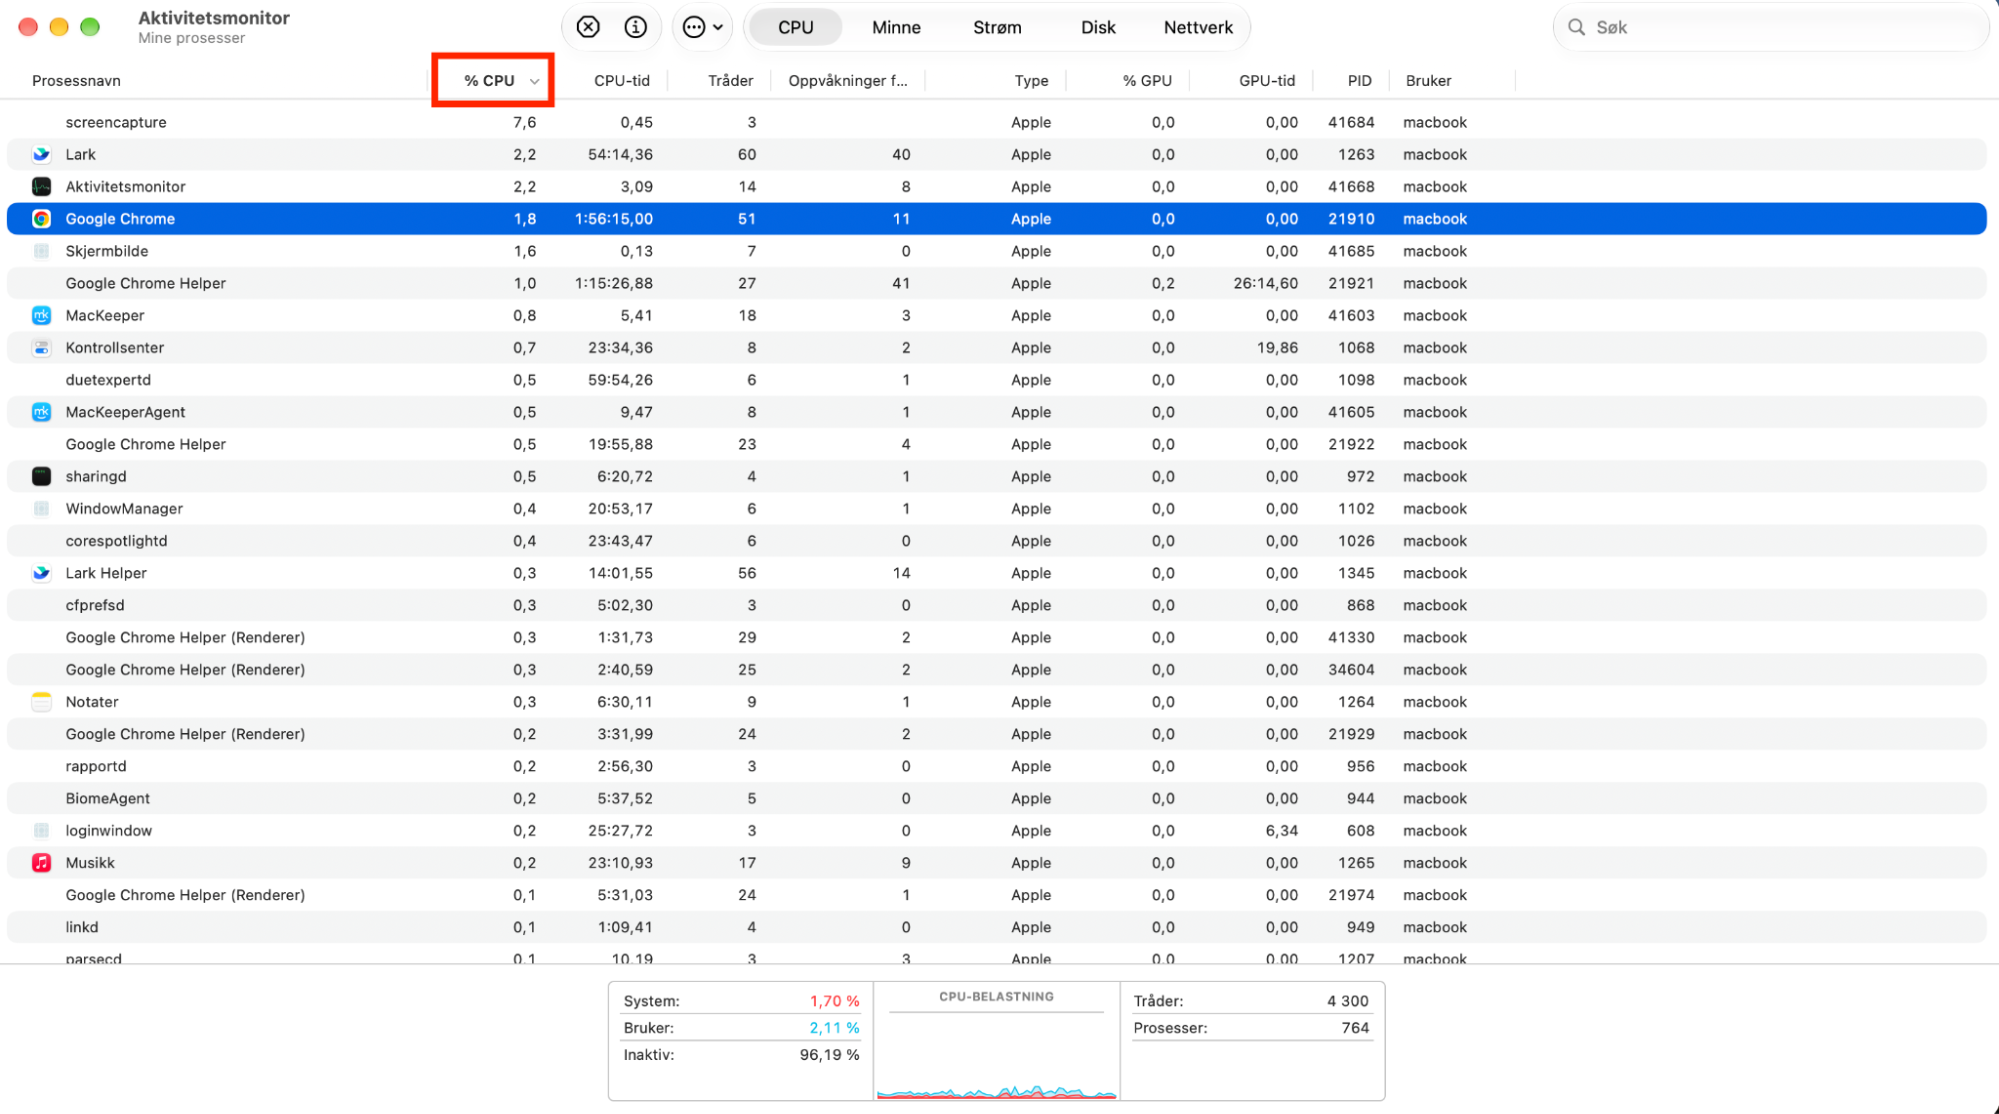The height and width of the screenshot is (1114, 1999).
Task: Click the Google Chrome icon in selected row
Action: point(41,219)
